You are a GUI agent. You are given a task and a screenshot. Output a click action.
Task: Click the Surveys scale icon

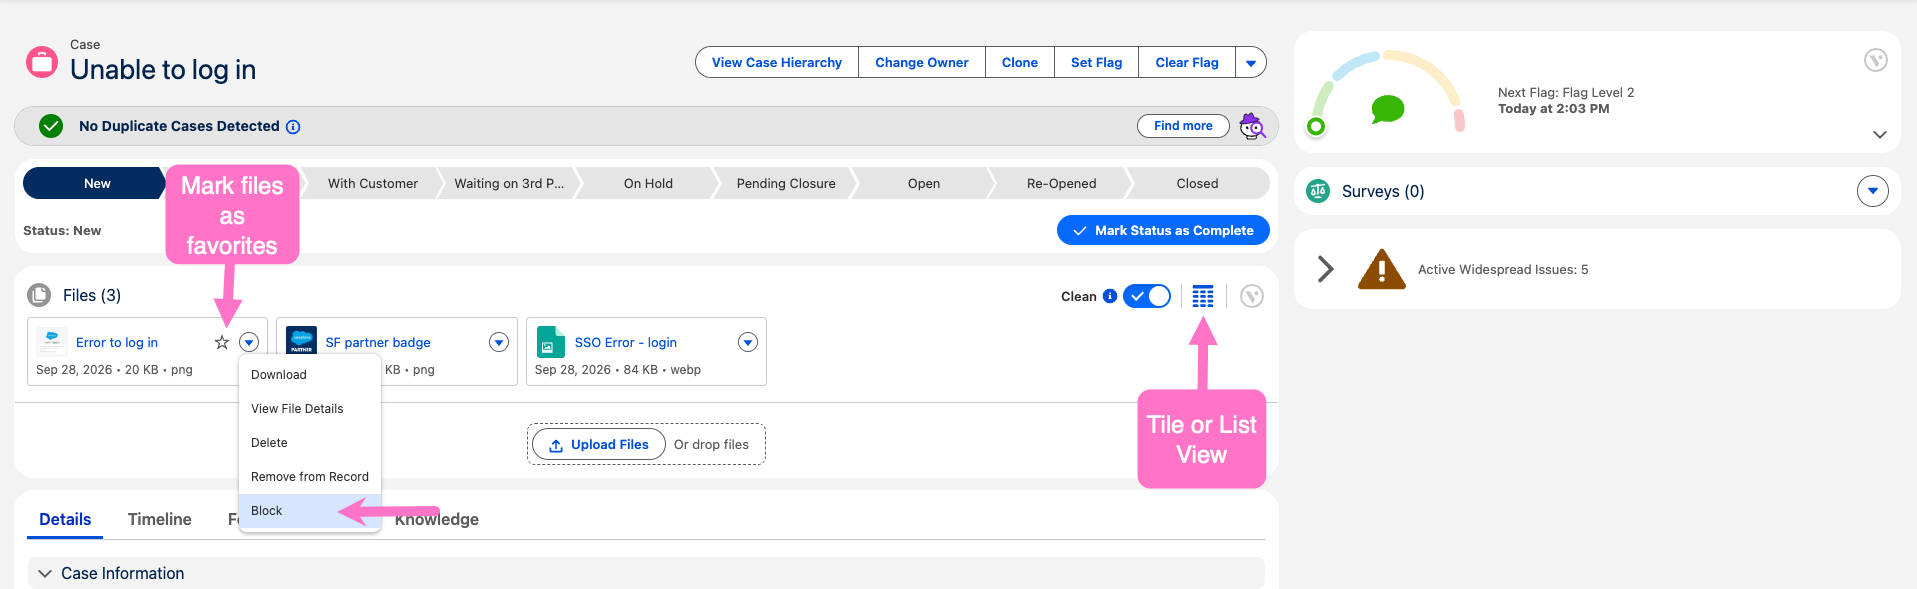[1318, 191]
